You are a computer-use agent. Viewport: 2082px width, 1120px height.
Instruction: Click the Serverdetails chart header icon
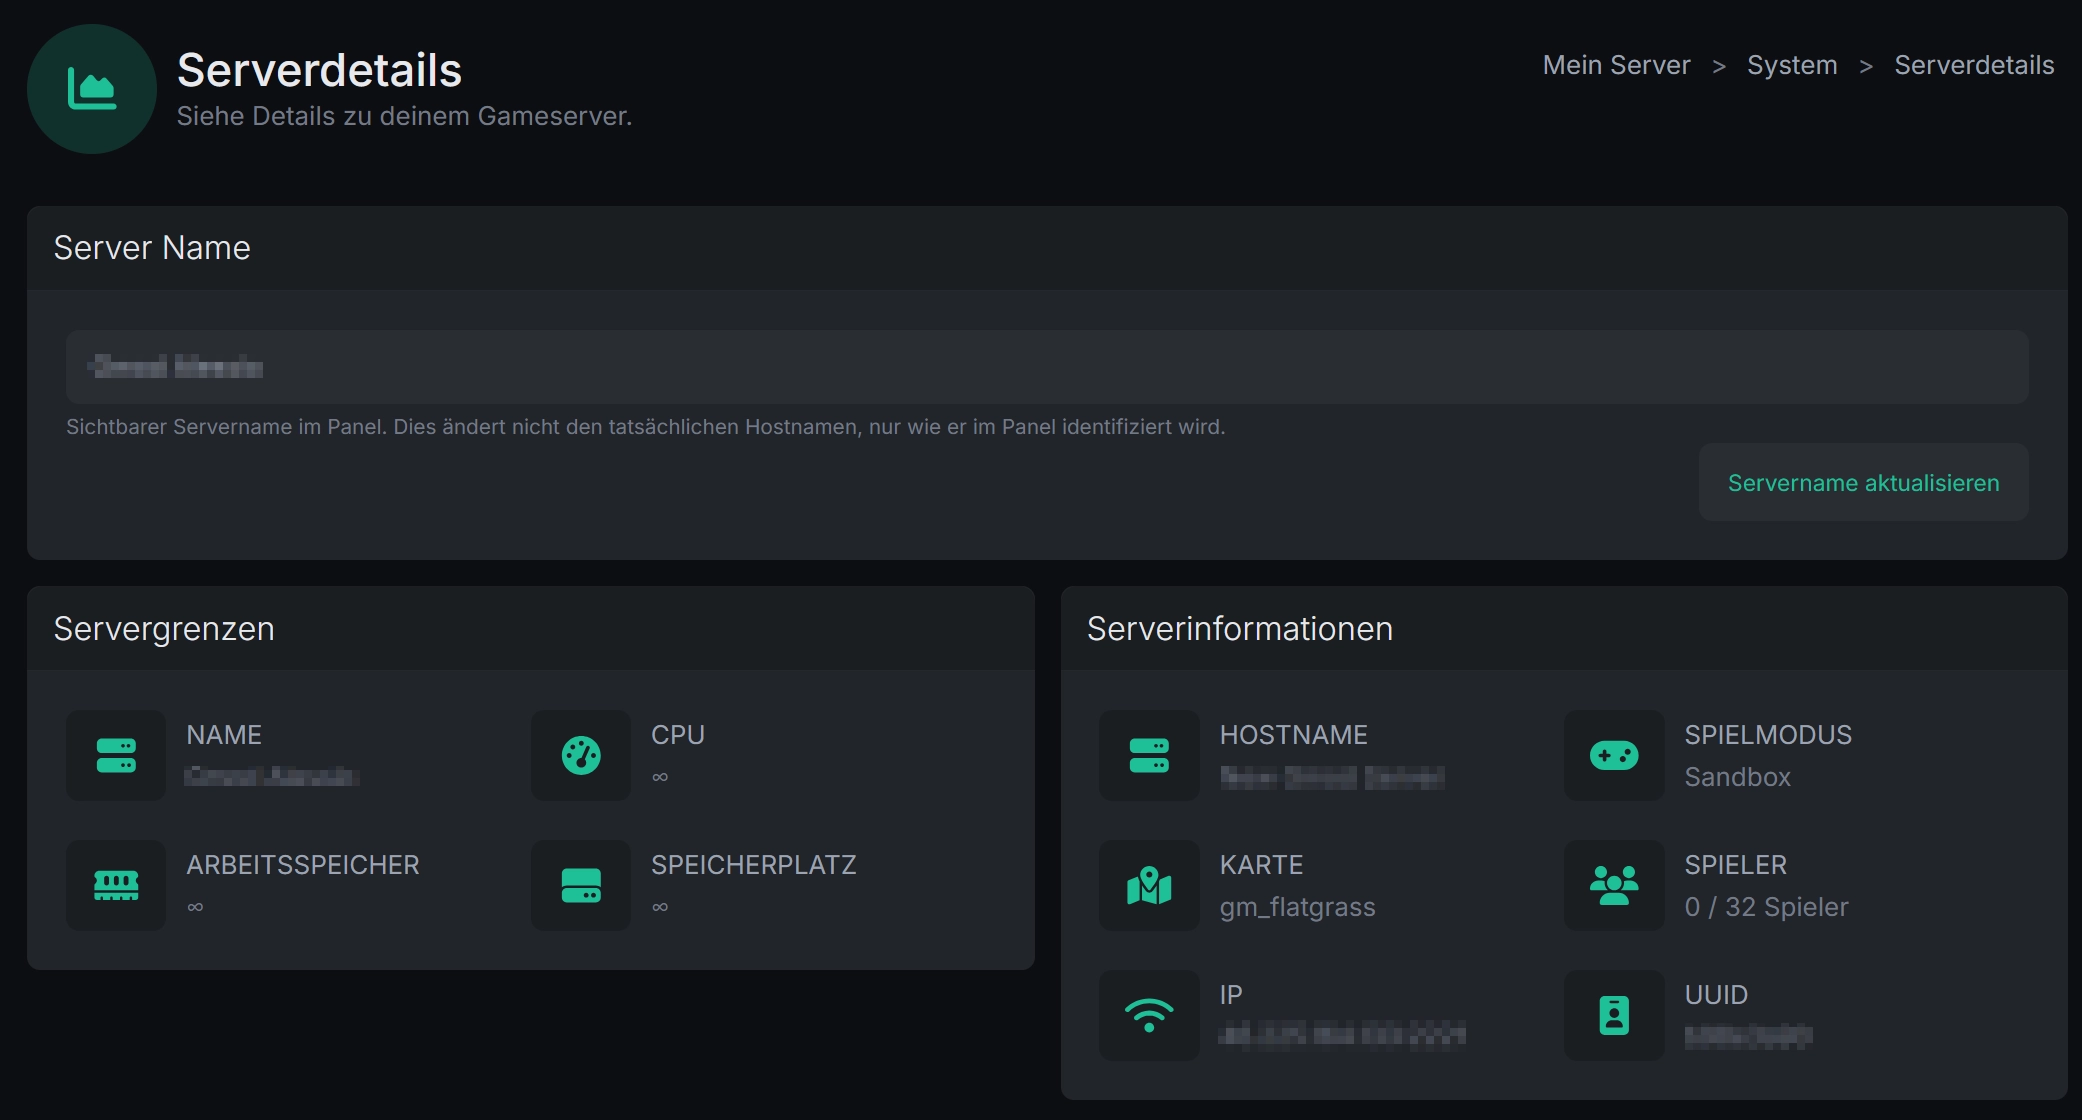92,89
